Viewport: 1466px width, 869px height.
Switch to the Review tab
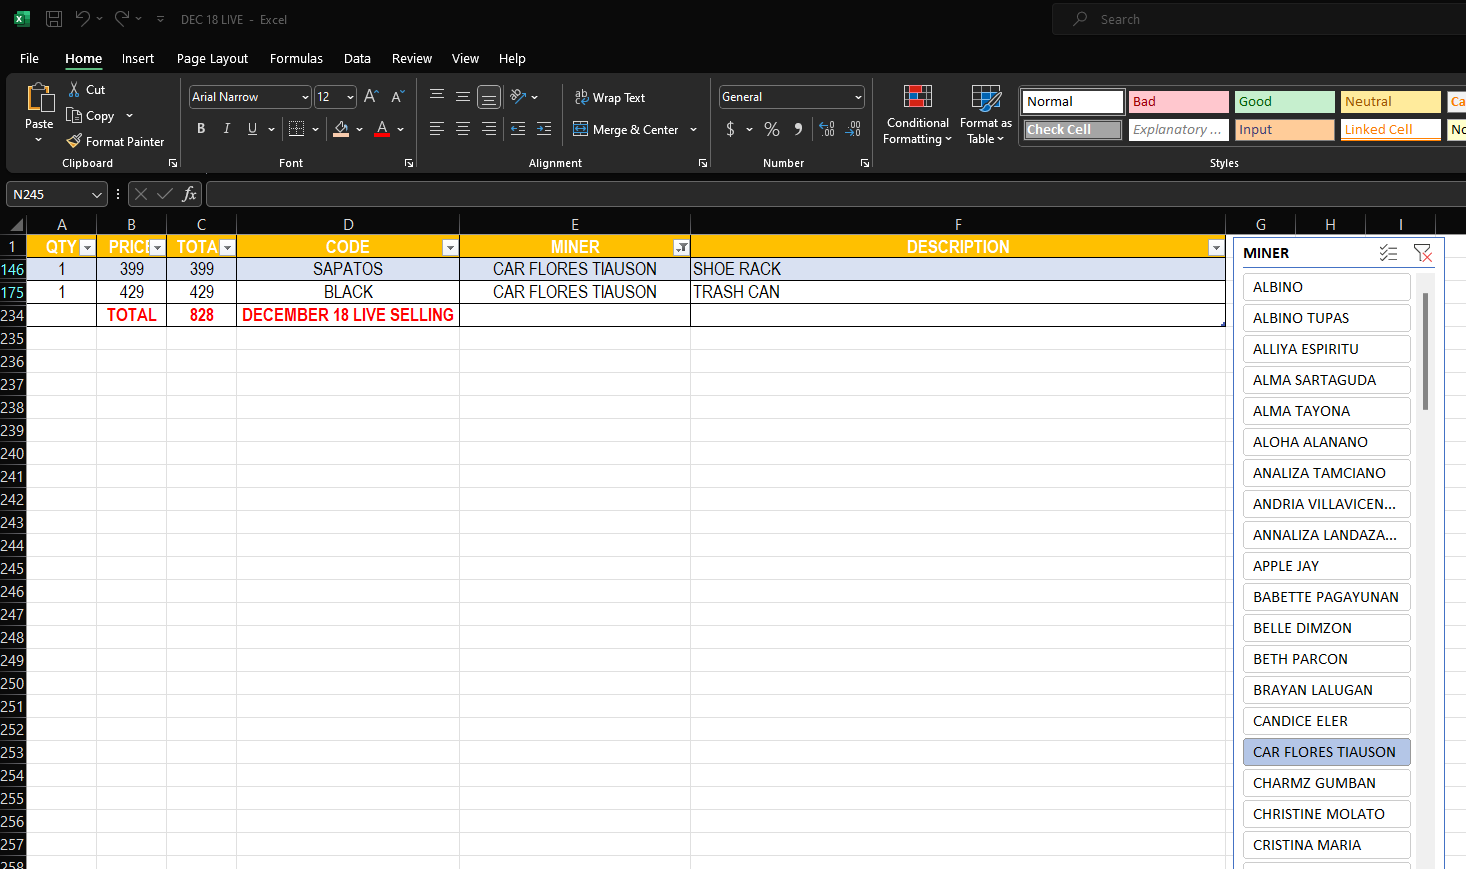click(x=412, y=59)
